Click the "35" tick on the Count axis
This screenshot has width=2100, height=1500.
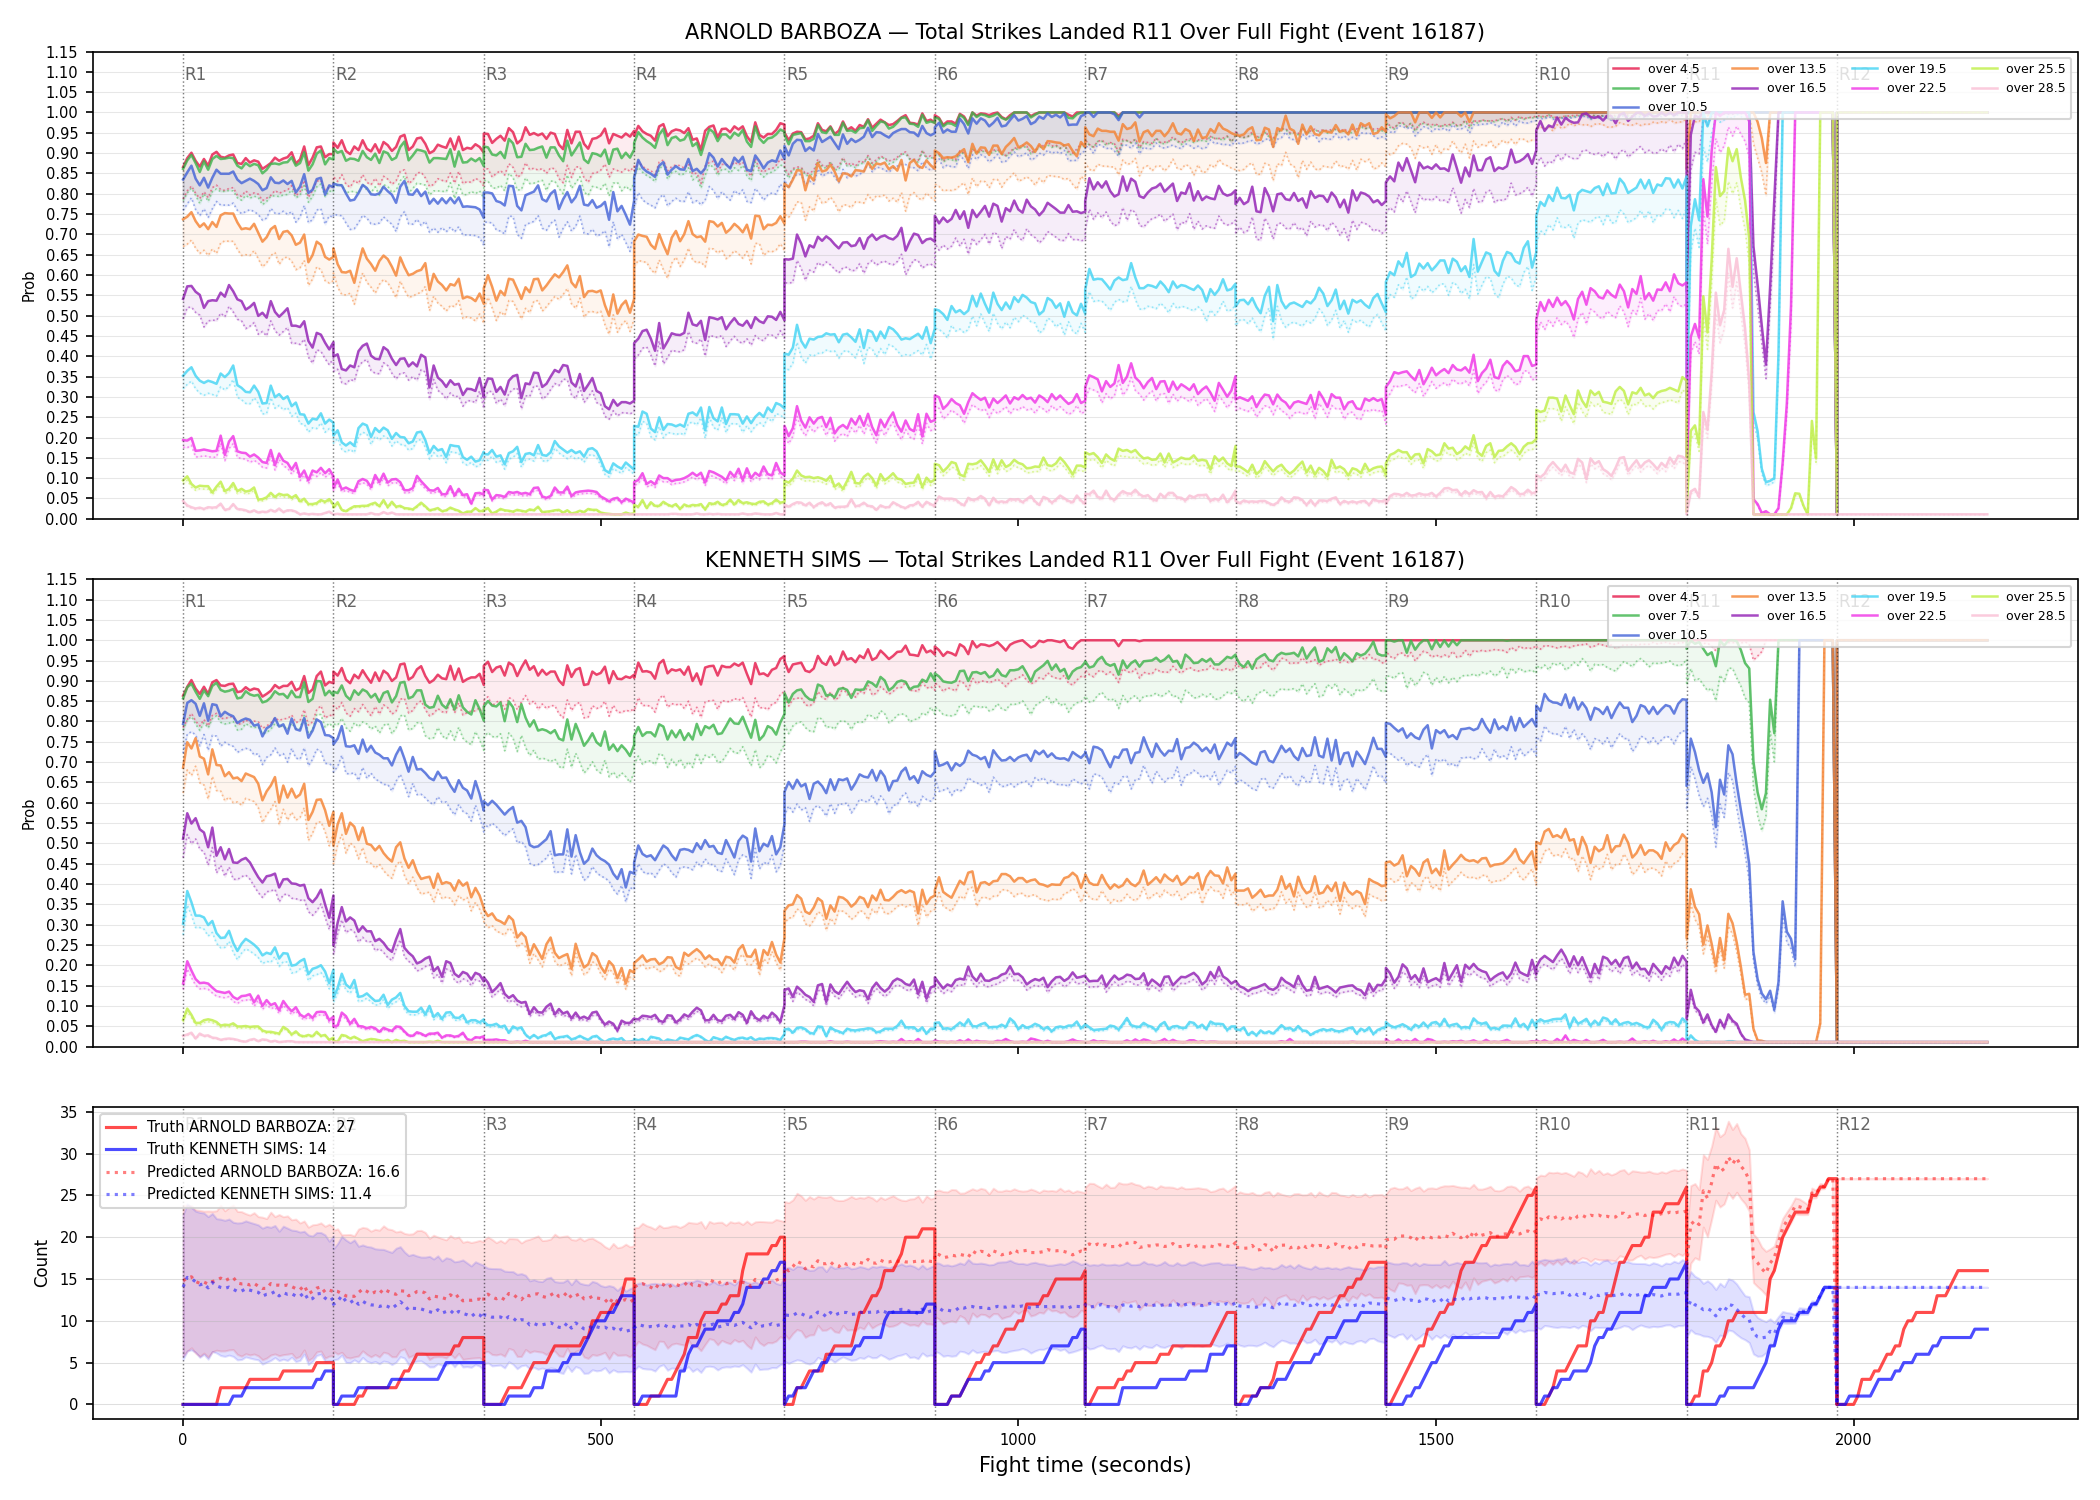69,1113
